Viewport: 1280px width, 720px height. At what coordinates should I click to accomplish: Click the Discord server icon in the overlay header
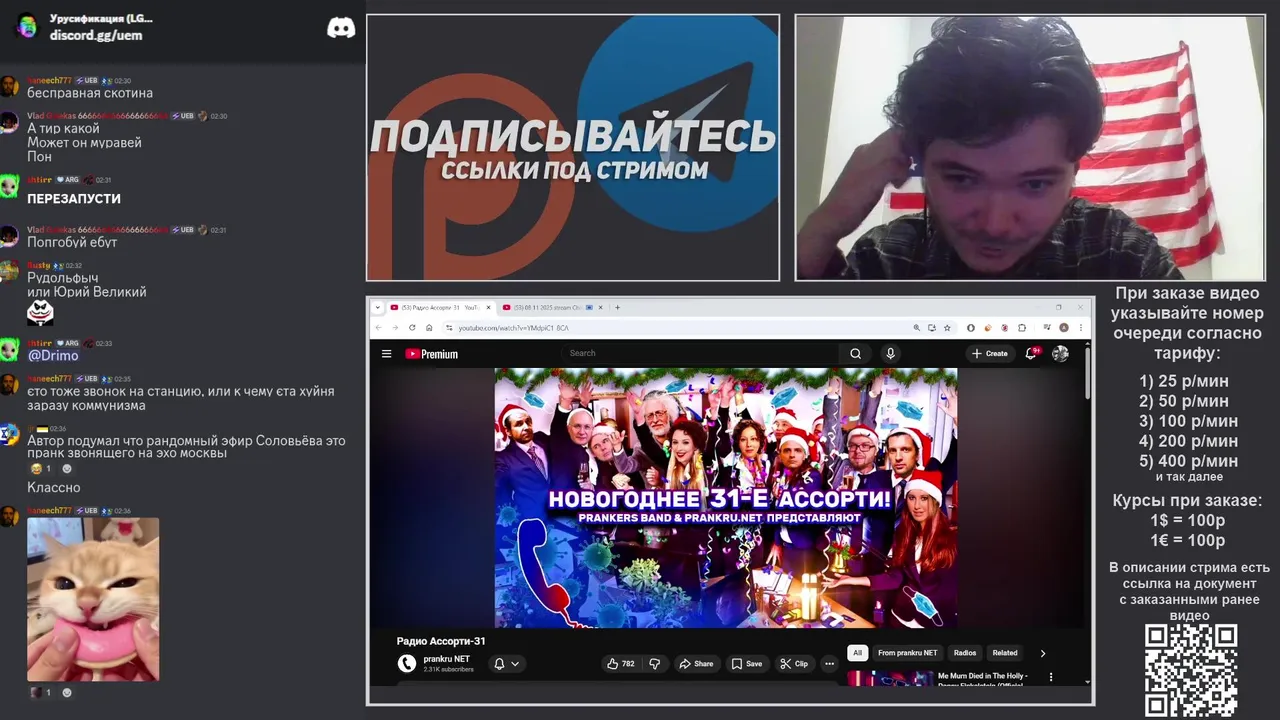(x=27, y=26)
